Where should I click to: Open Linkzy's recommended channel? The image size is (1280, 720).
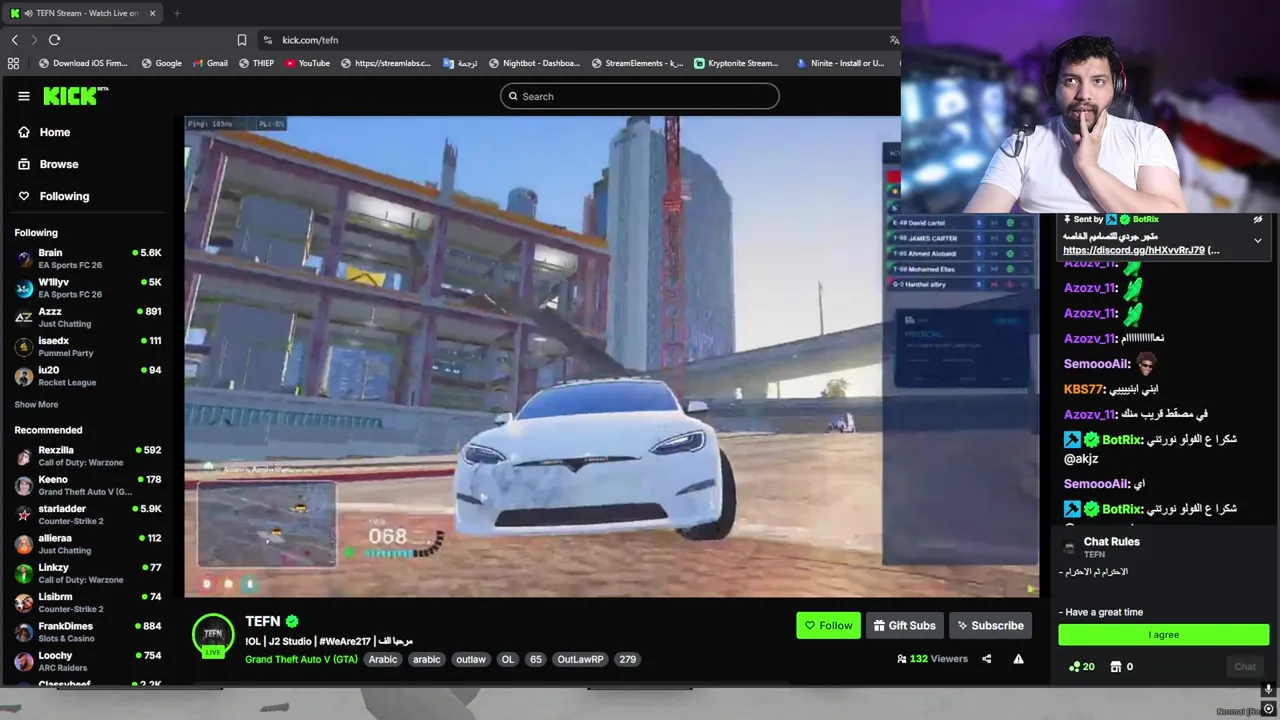(x=88, y=573)
